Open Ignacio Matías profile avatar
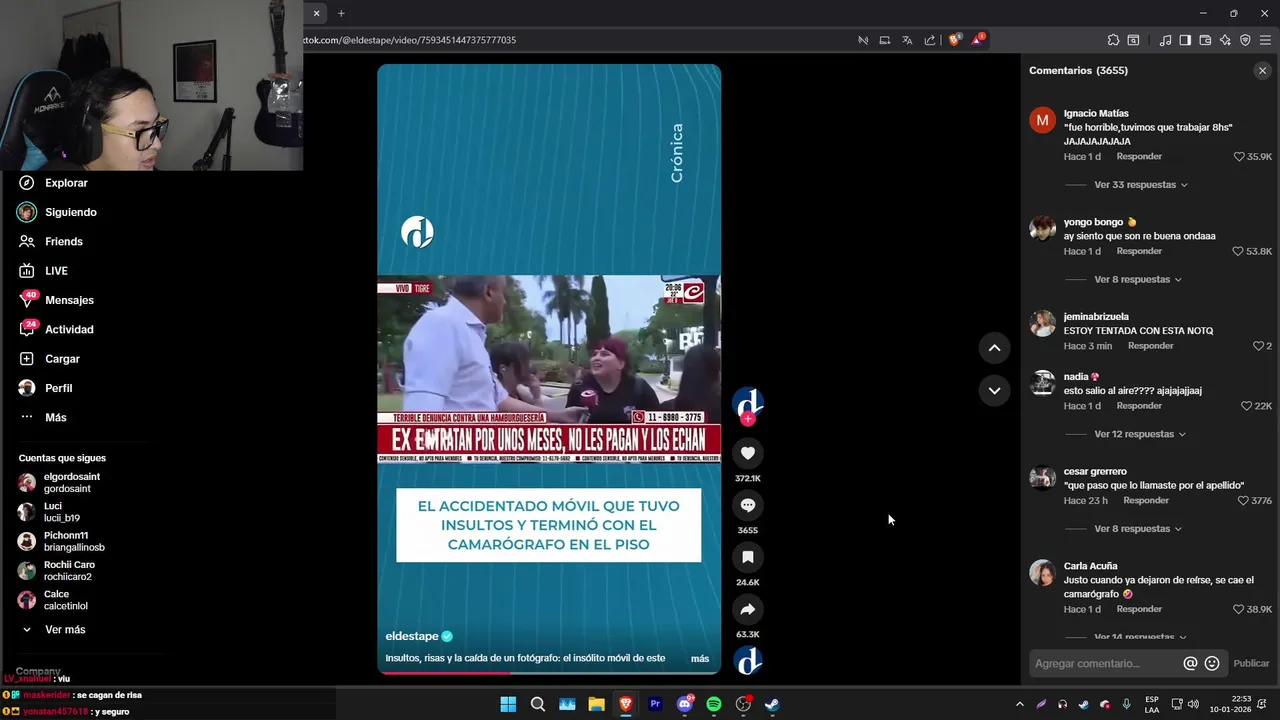Image resolution: width=1280 pixels, height=720 pixels. tap(1042, 120)
